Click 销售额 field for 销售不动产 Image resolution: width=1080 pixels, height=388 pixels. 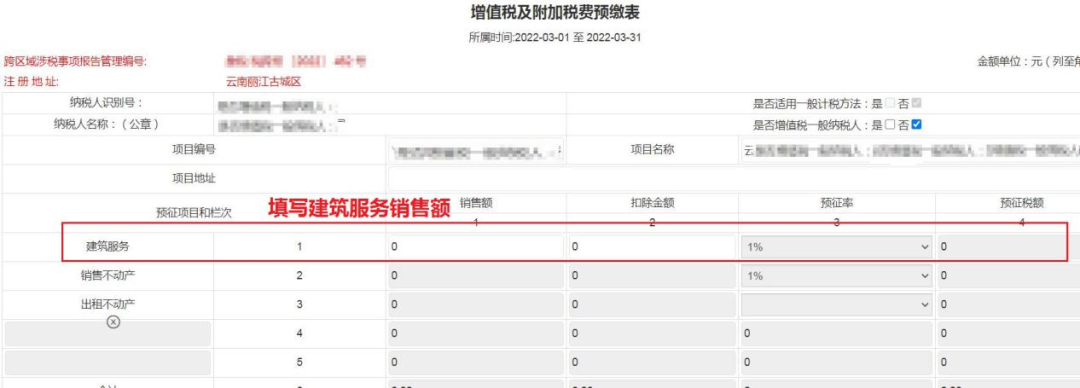[x=475, y=276]
